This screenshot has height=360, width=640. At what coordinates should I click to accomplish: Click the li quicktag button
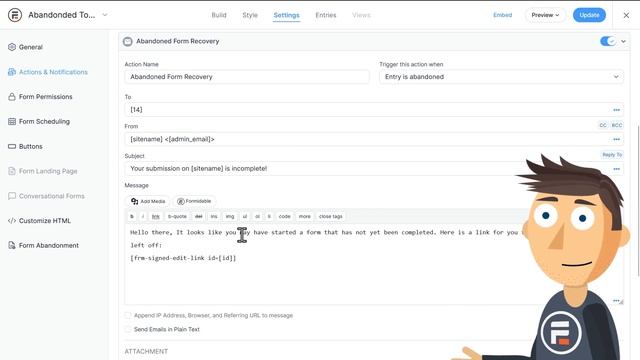coord(269,216)
